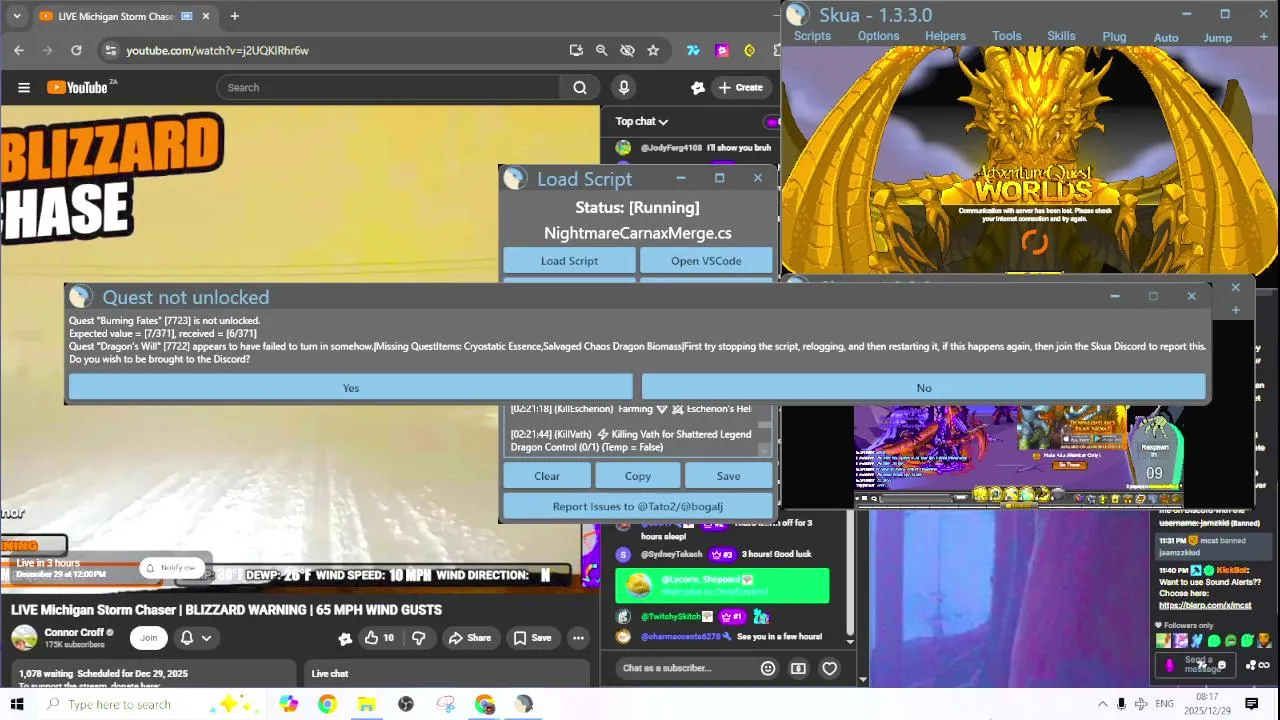Click Report Issues to @Tato2/@bogalj
Viewport: 1280px width, 720px height.
click(x=637, y=506)
